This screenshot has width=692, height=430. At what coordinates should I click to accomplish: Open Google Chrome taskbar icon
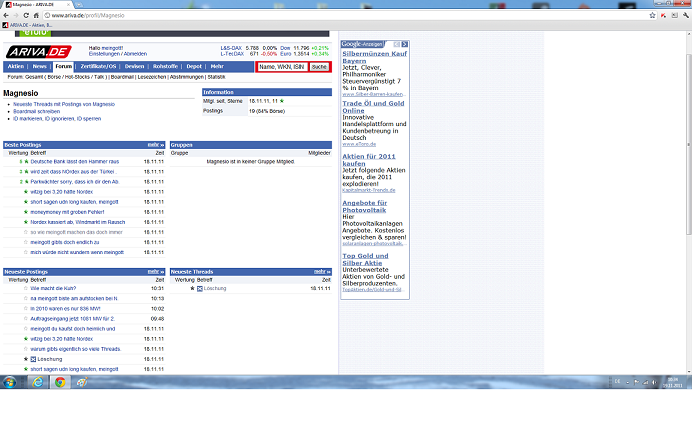point(60,382)
